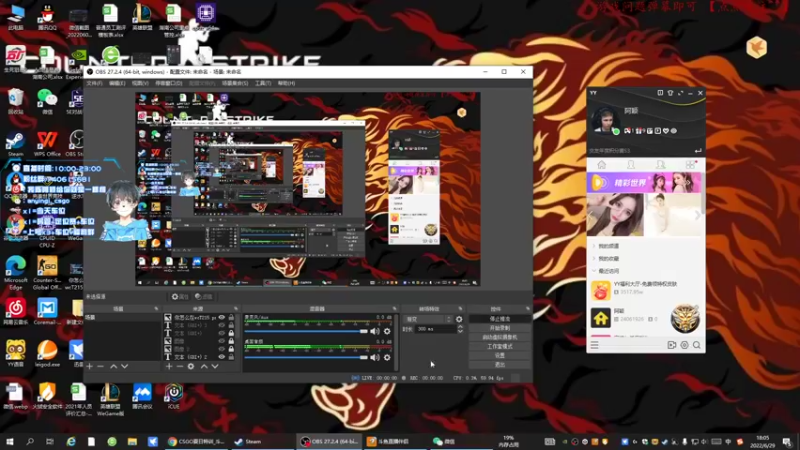Open the YY apps grid tab
This screenshot has height=450, width=800.
[690, 165]
